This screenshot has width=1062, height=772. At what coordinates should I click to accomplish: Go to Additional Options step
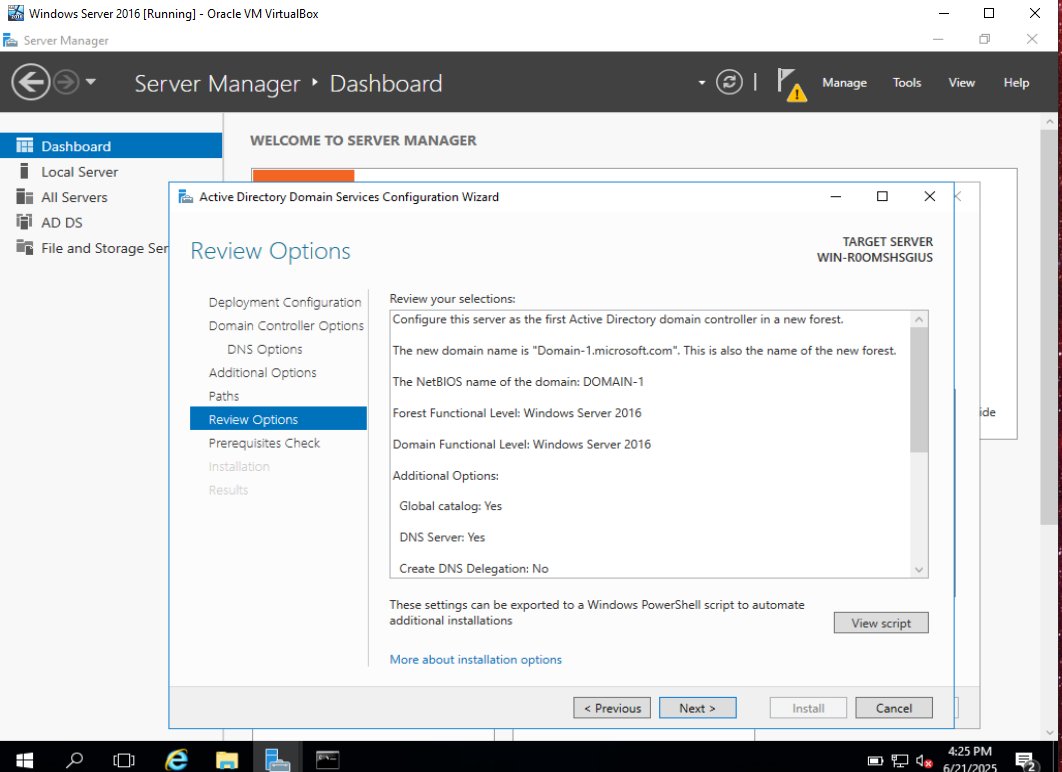click(262, 372)
